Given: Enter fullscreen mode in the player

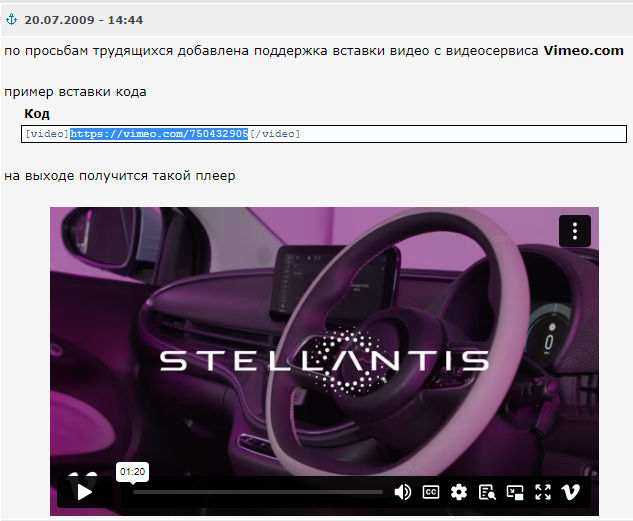Looking at the screenshot, I should [x=543, y=492].
